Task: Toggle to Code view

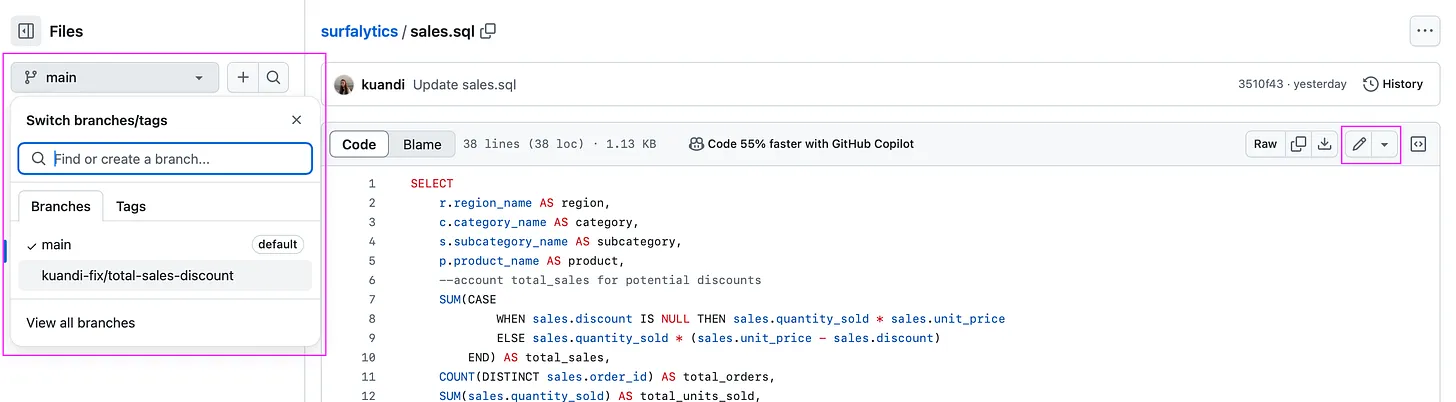Action: [359, 144]
